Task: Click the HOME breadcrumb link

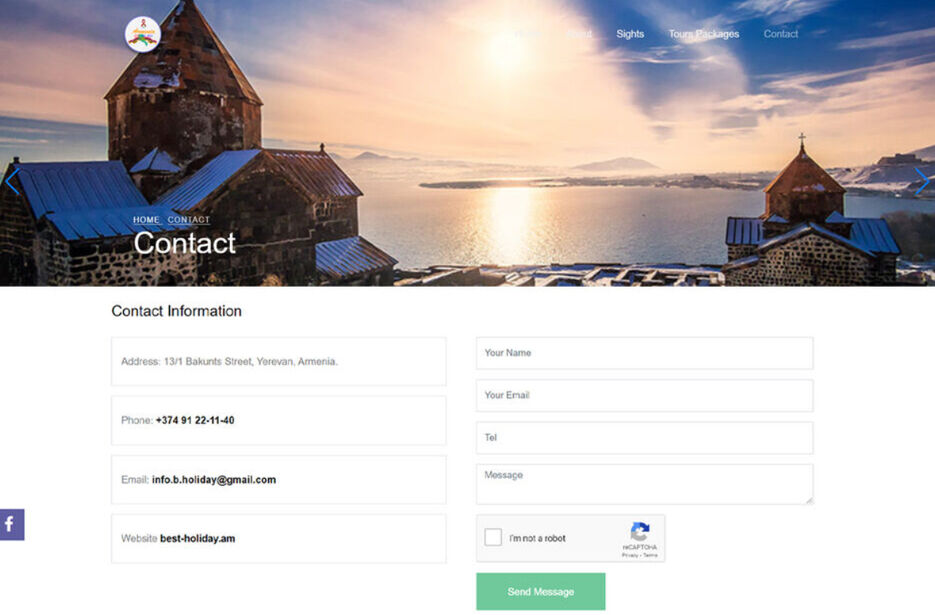Action: (x=146, y=220)
